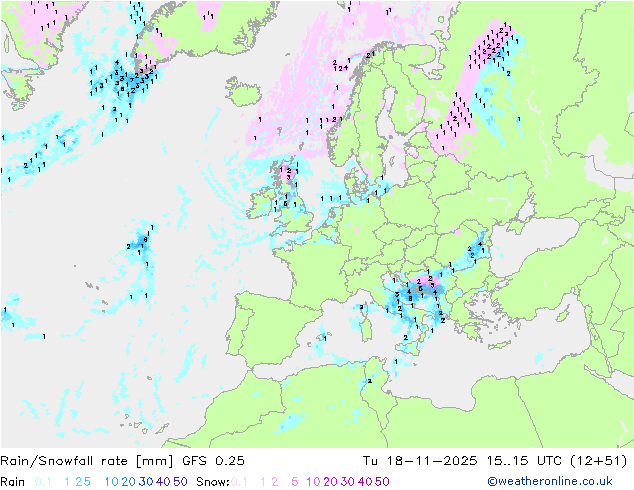
Task: Click the 'Snow:' legend label
Action: pyautogui.click(x=213, y=482)
